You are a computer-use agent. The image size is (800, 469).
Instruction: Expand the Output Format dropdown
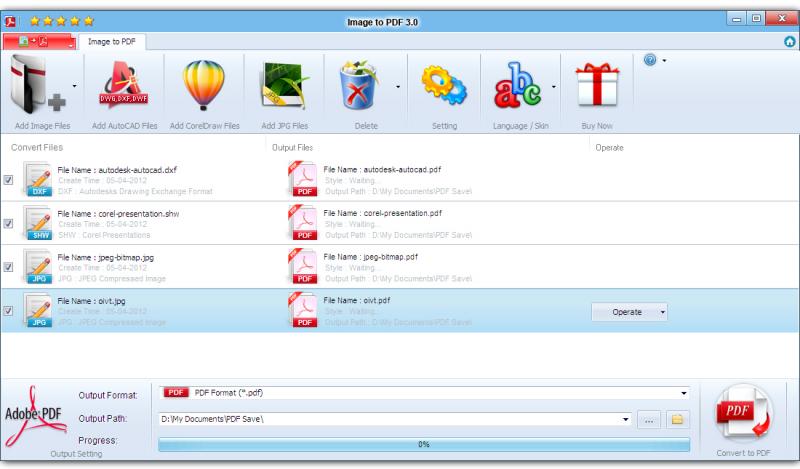click(x=684, y=393)
